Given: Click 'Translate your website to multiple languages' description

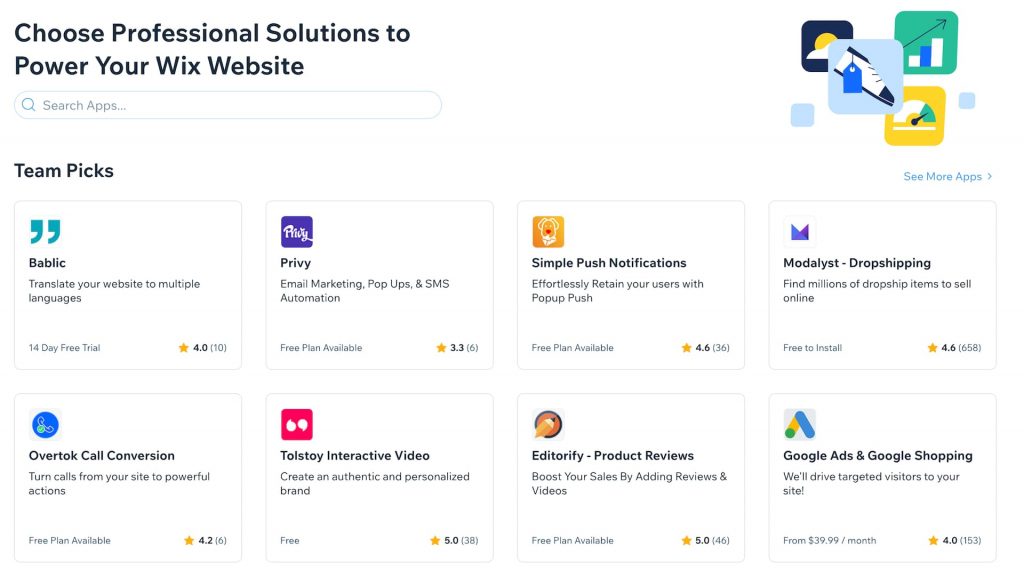Looking at the screenshot, I should (114, 291).
